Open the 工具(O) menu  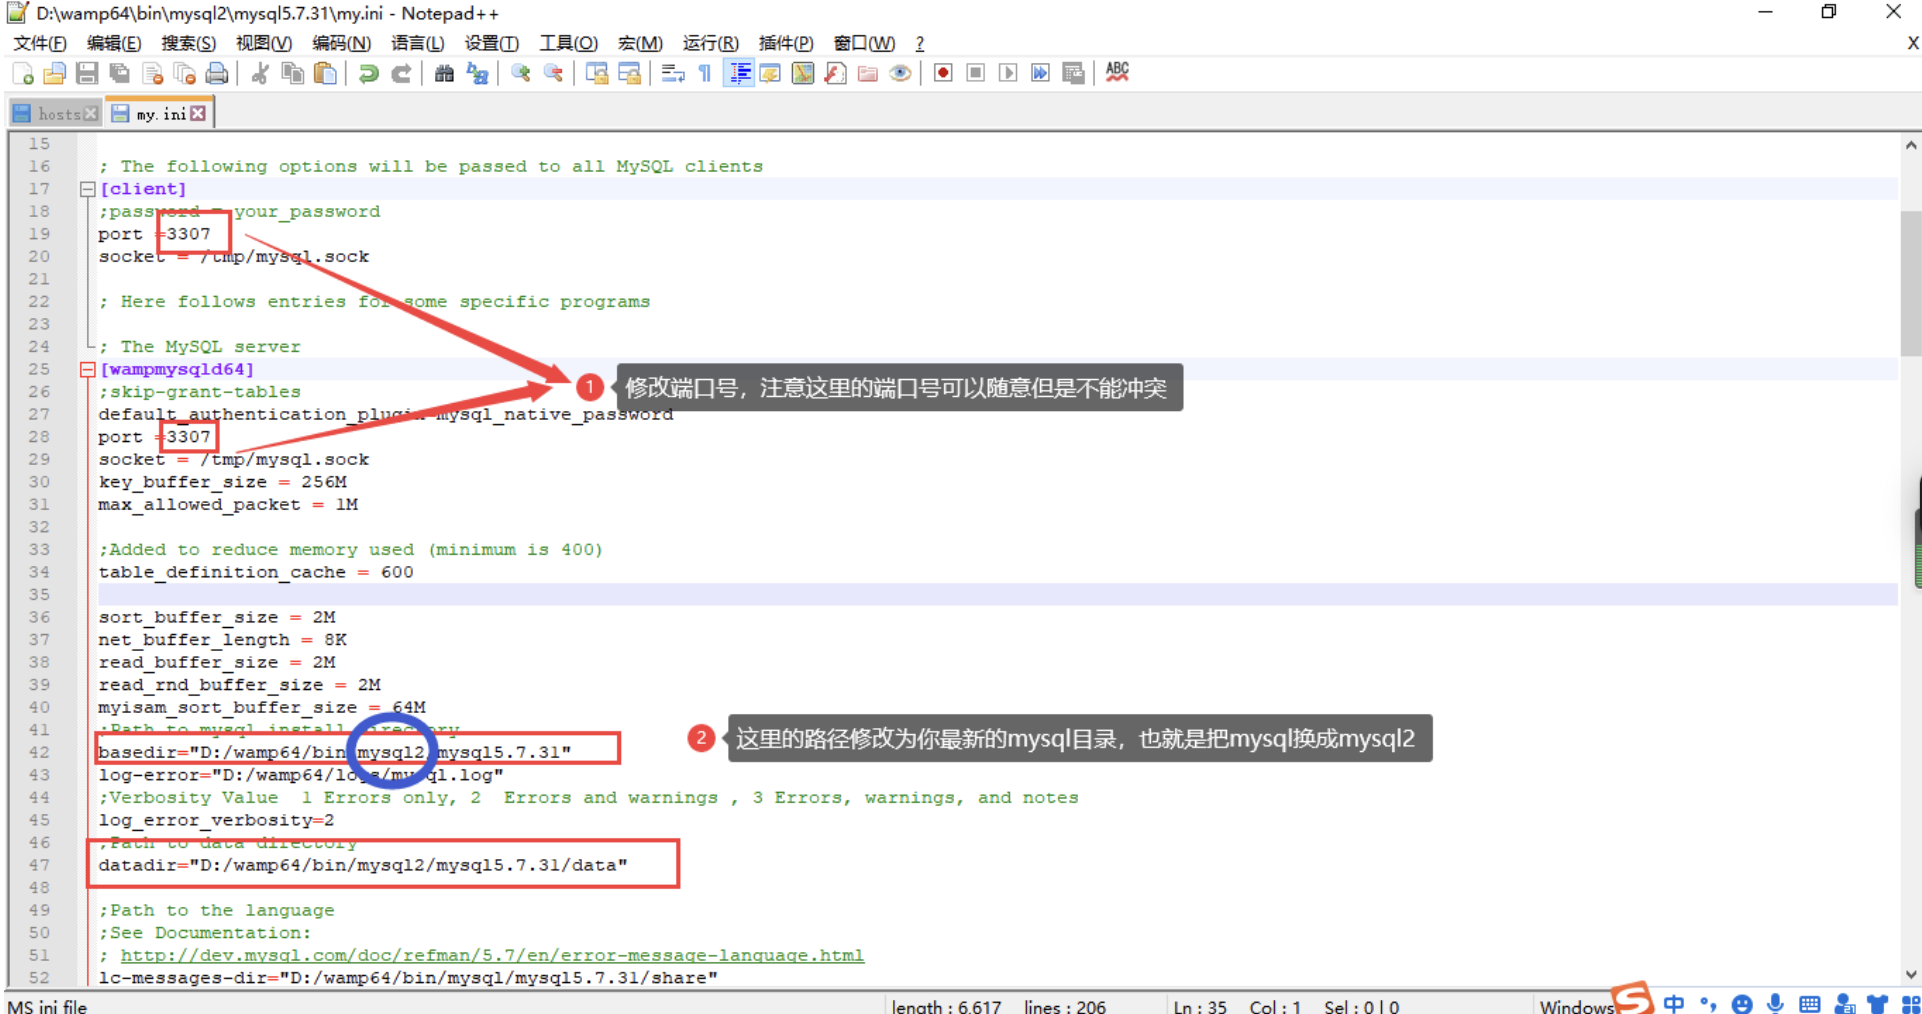click(x=568, y=43)
